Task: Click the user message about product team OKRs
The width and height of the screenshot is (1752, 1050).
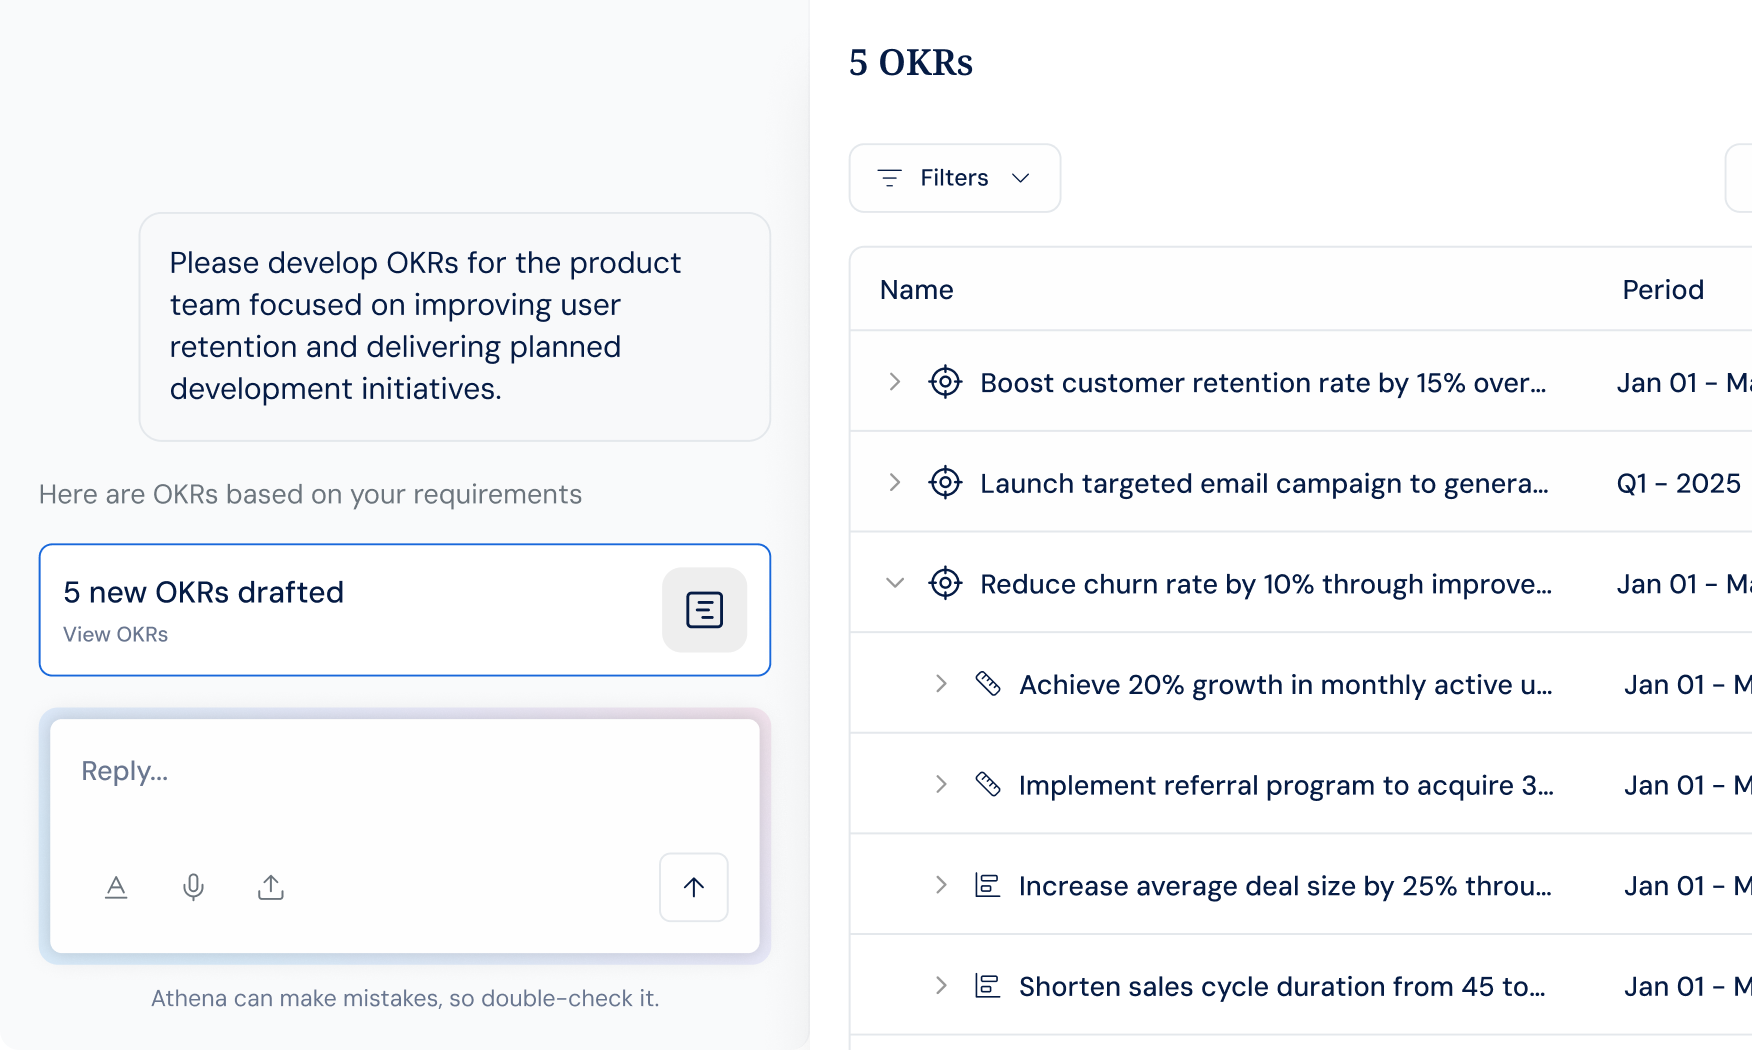Action: [x=455, y=326]
